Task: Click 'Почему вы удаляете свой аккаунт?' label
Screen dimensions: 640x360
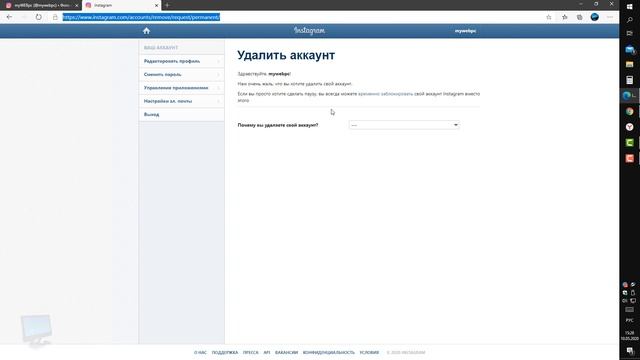Action: [x=278, y=125]
